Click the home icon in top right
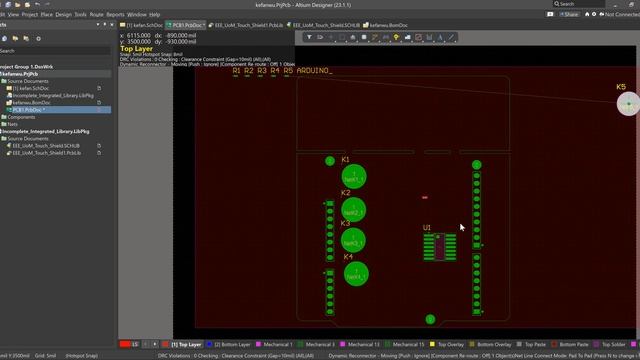The image size is (640, 360). point(587,14)
